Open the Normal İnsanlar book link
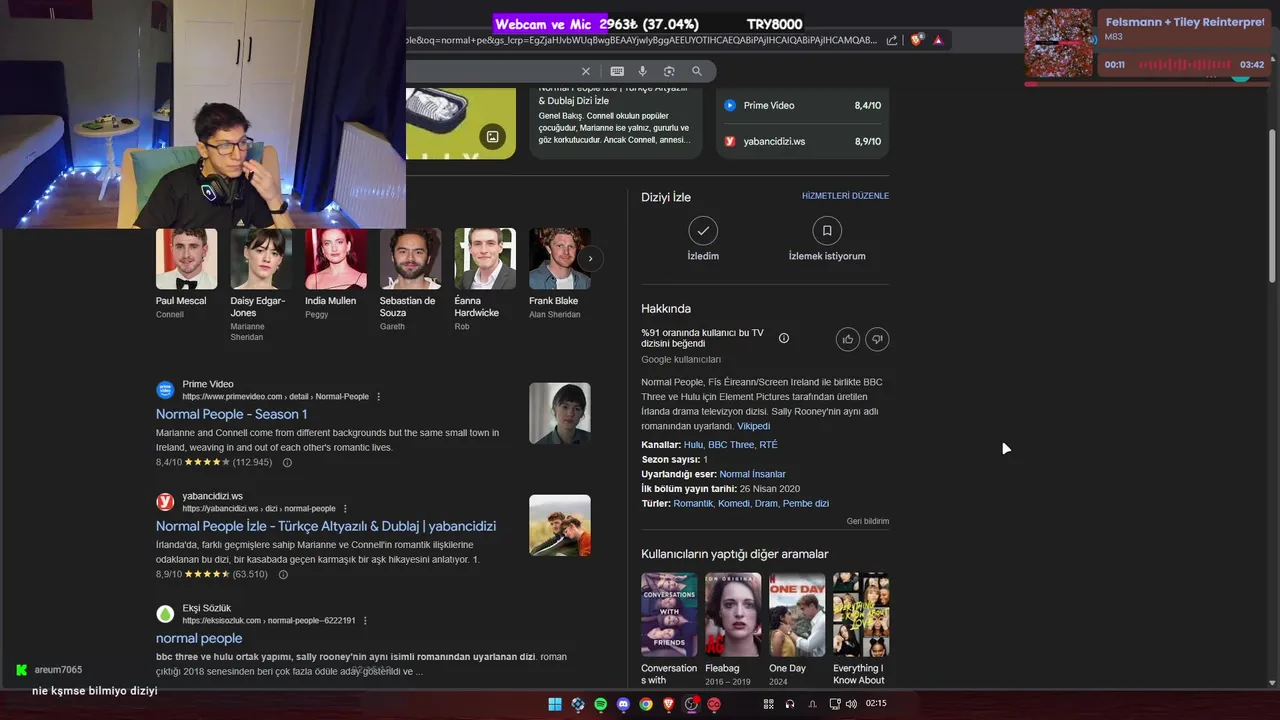Image resolution: width=1280 pixels, height=720 pixels. point(752,474)
